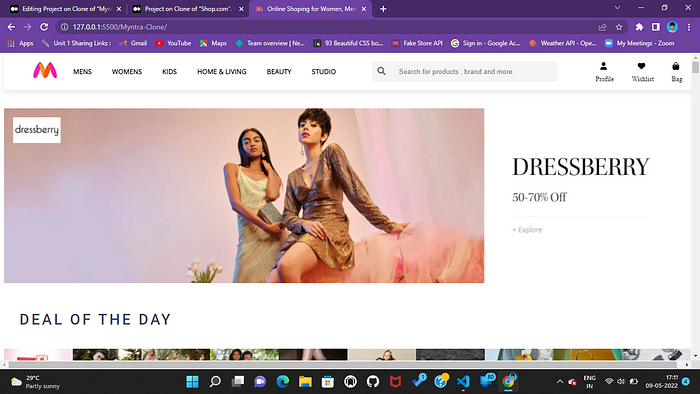Open the WOMENS menu

point(127,71)
